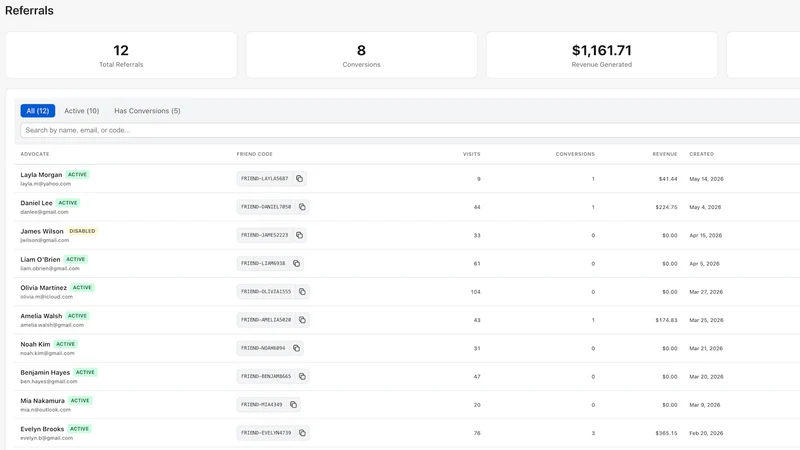
Task: Click the FRIEND-JAMES2223 code
Action: [264, 235]
